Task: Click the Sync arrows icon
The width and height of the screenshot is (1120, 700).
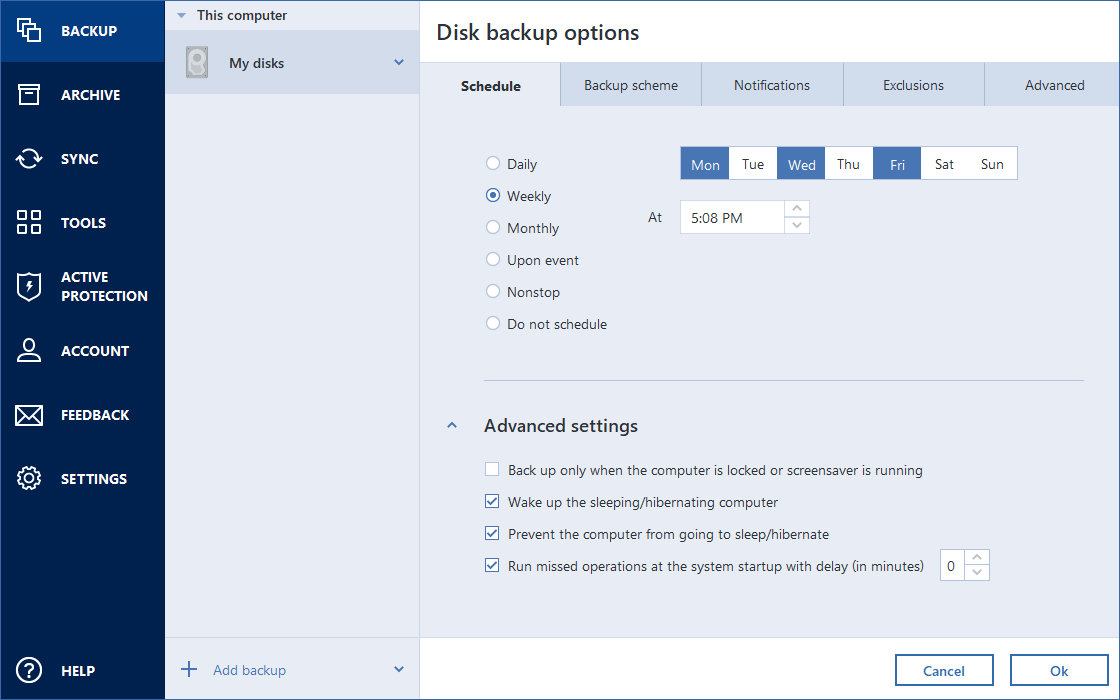Action: tap(29, 159)
